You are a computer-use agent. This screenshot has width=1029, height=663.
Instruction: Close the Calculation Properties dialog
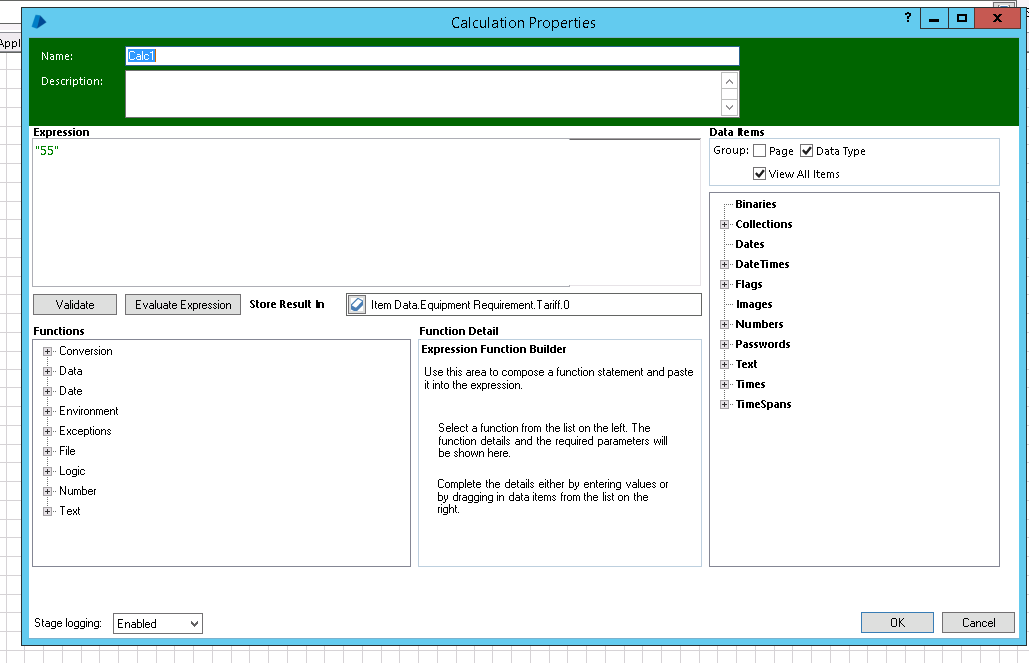(997, 18)
